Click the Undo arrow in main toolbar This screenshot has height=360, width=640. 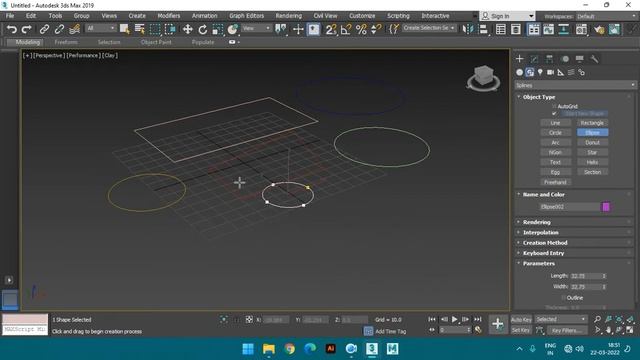12,29
